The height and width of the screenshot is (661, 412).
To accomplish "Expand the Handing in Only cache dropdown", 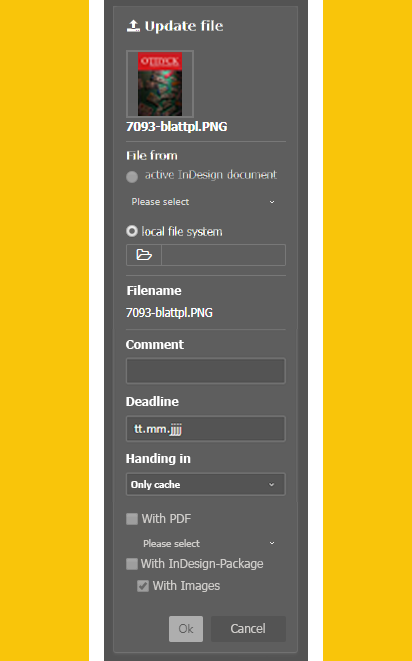I will click(x=206, y=484).
